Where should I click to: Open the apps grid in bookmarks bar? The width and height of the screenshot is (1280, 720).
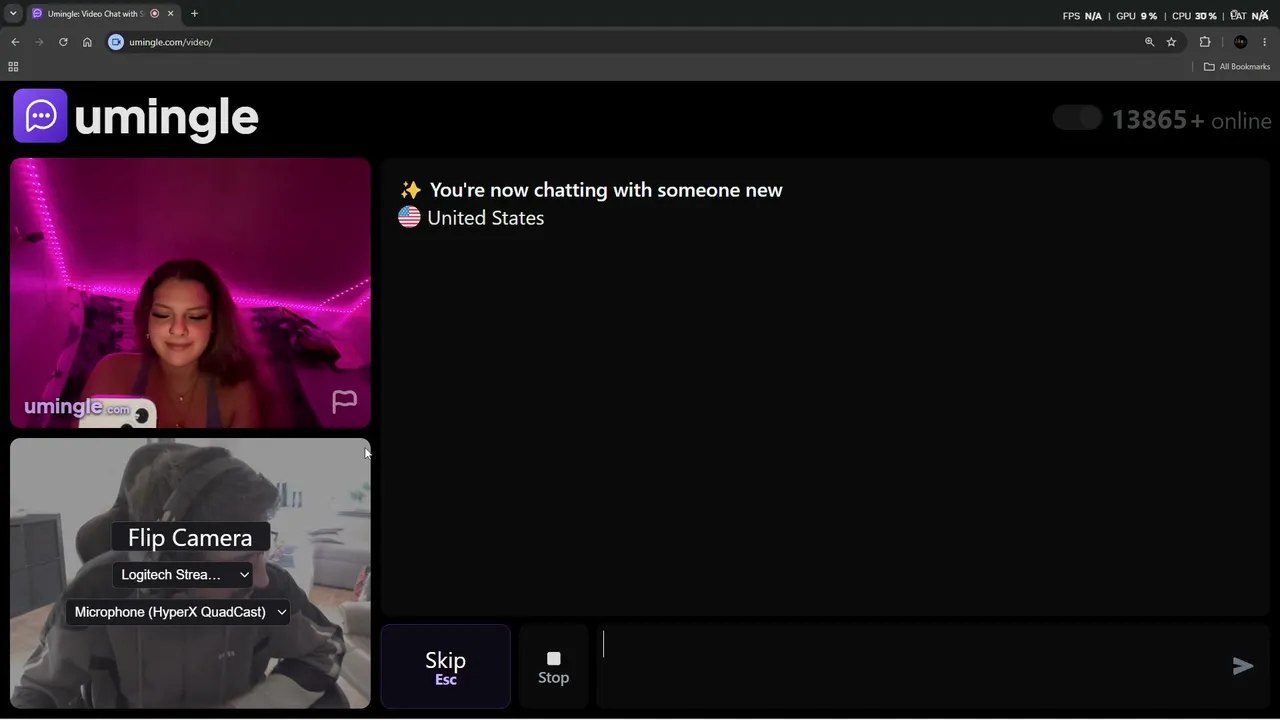coord(13,67)
